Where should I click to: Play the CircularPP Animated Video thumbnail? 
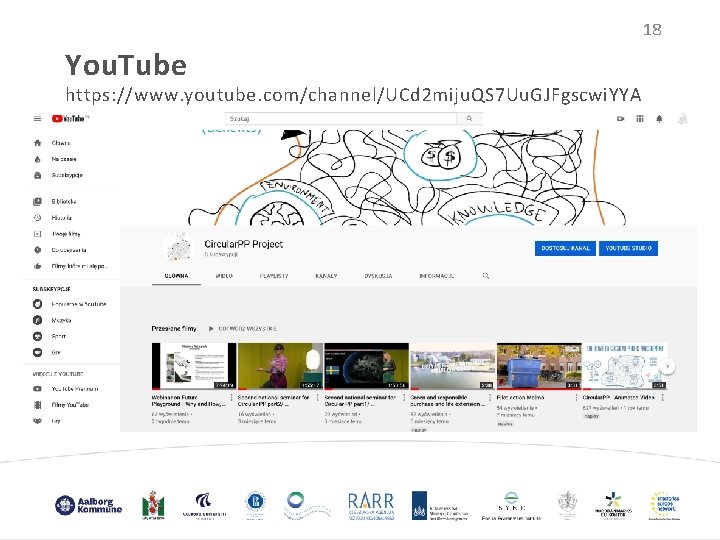click(624, 366)
